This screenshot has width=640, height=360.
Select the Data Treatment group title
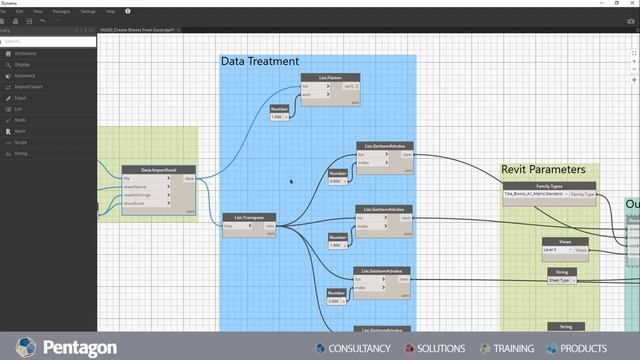pos(260,61)
